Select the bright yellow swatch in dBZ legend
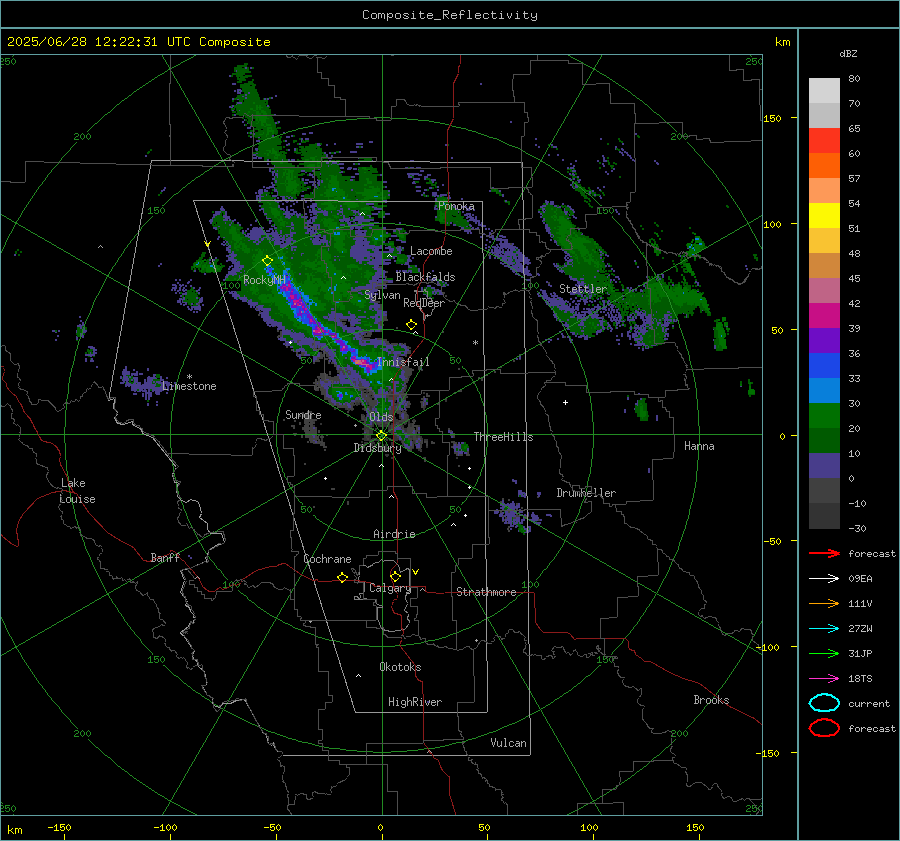900x841 pixels. 824,215
